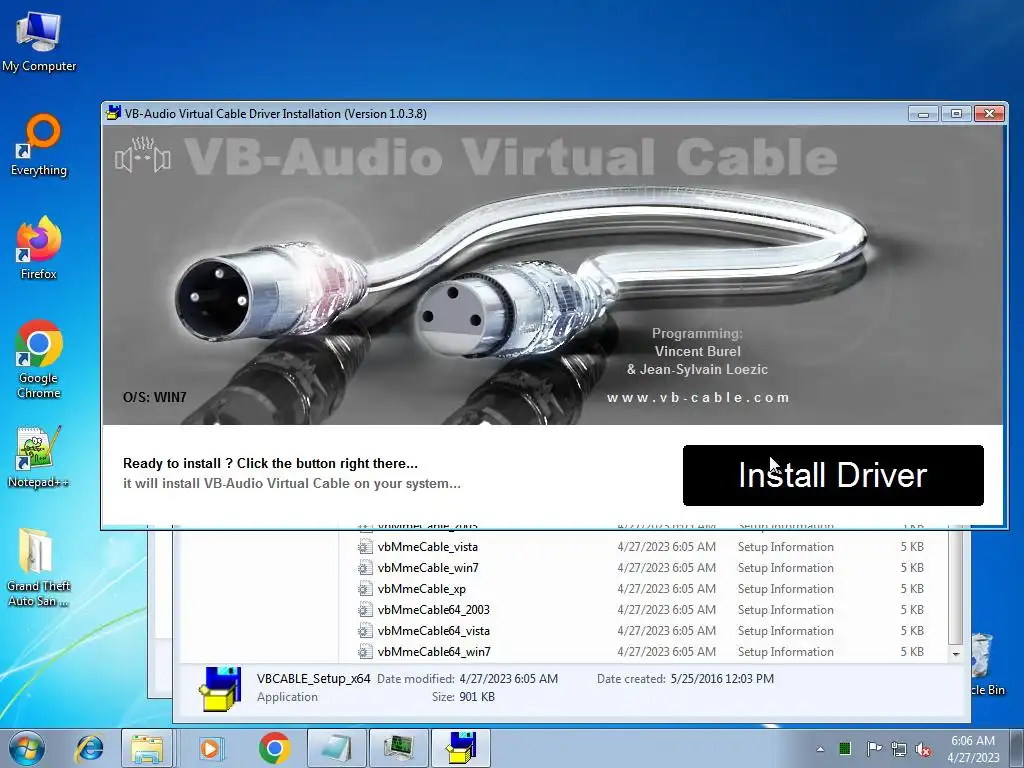The height and width of the screenshot is (768, 1024).
Task: Minimize the VB-Audio installer window
Action: click(x=923, y=114)
